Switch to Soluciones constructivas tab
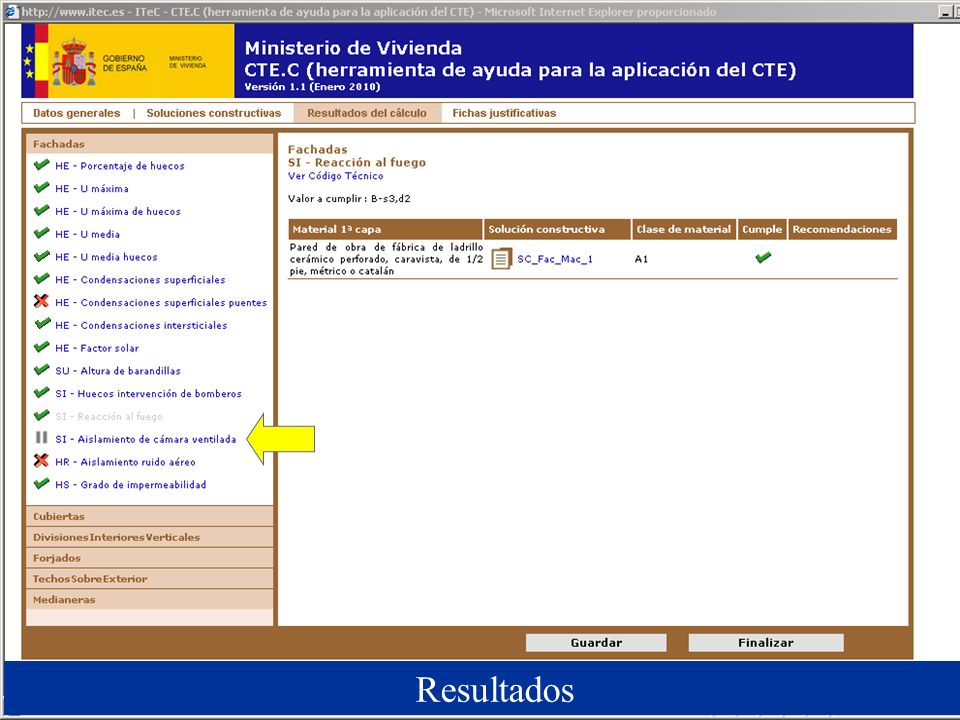 click(x=214, y=113)
